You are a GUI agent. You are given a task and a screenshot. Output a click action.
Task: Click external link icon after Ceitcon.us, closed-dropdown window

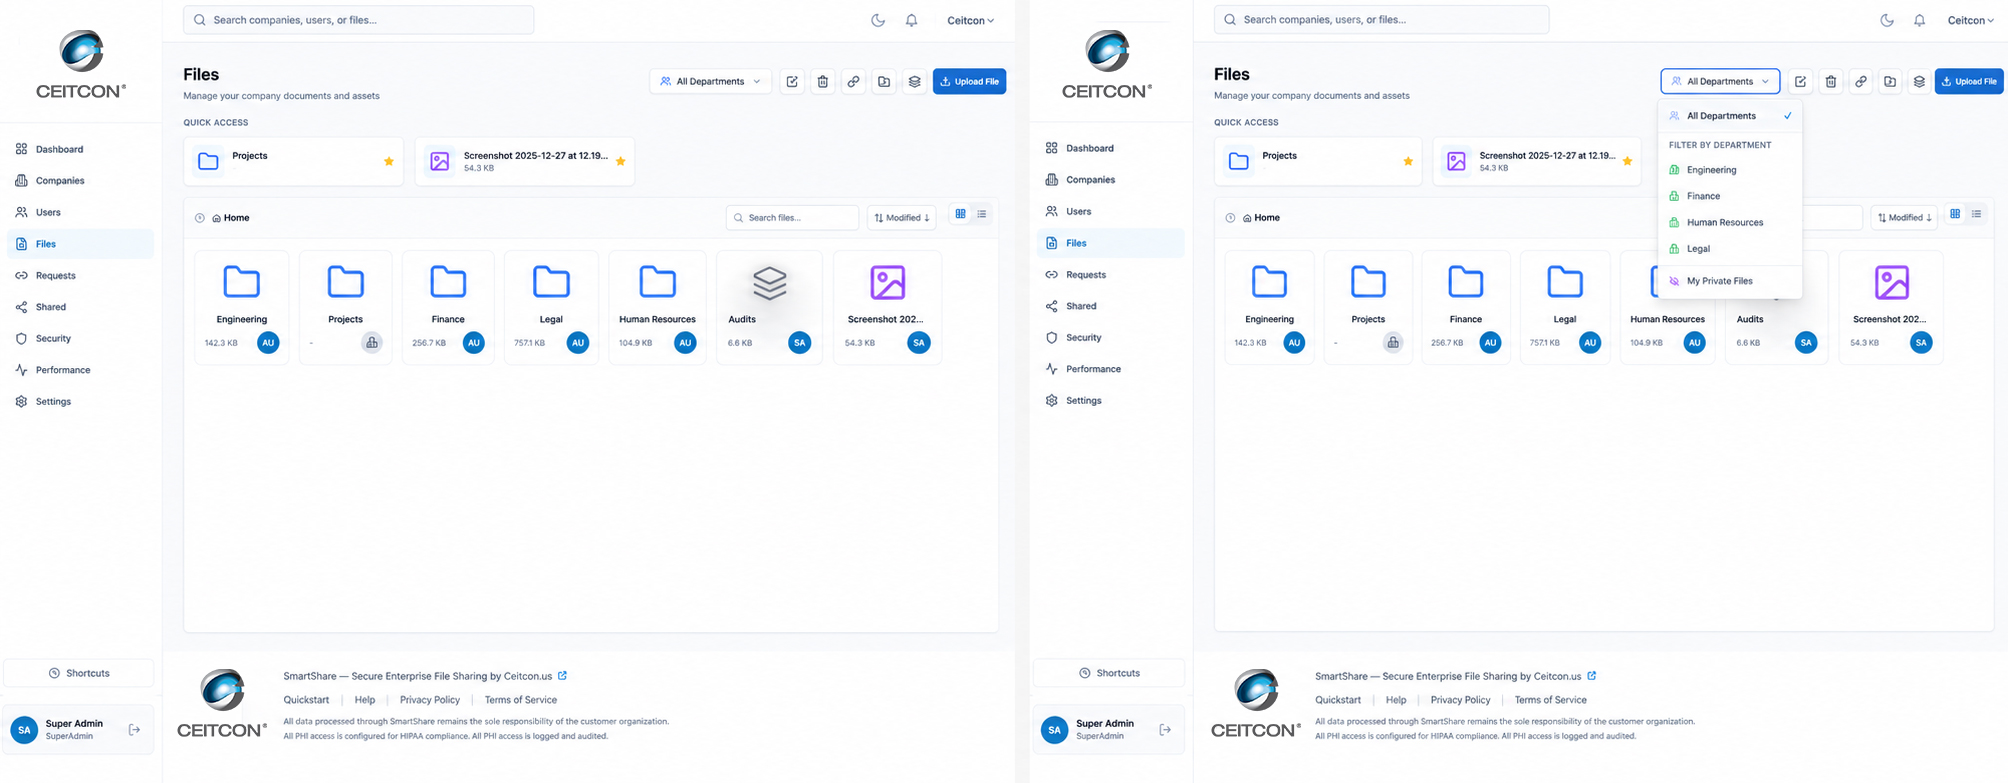click(562, 676)
